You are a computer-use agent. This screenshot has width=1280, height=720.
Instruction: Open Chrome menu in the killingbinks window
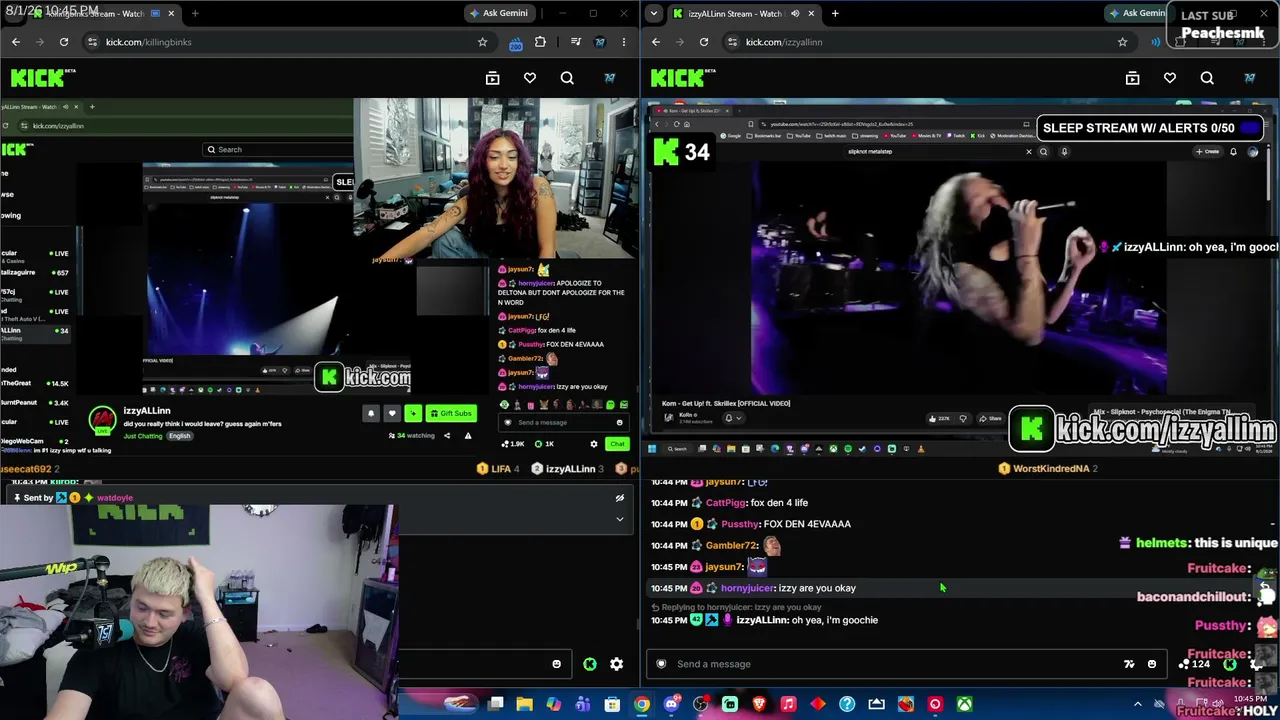[624, 42]
